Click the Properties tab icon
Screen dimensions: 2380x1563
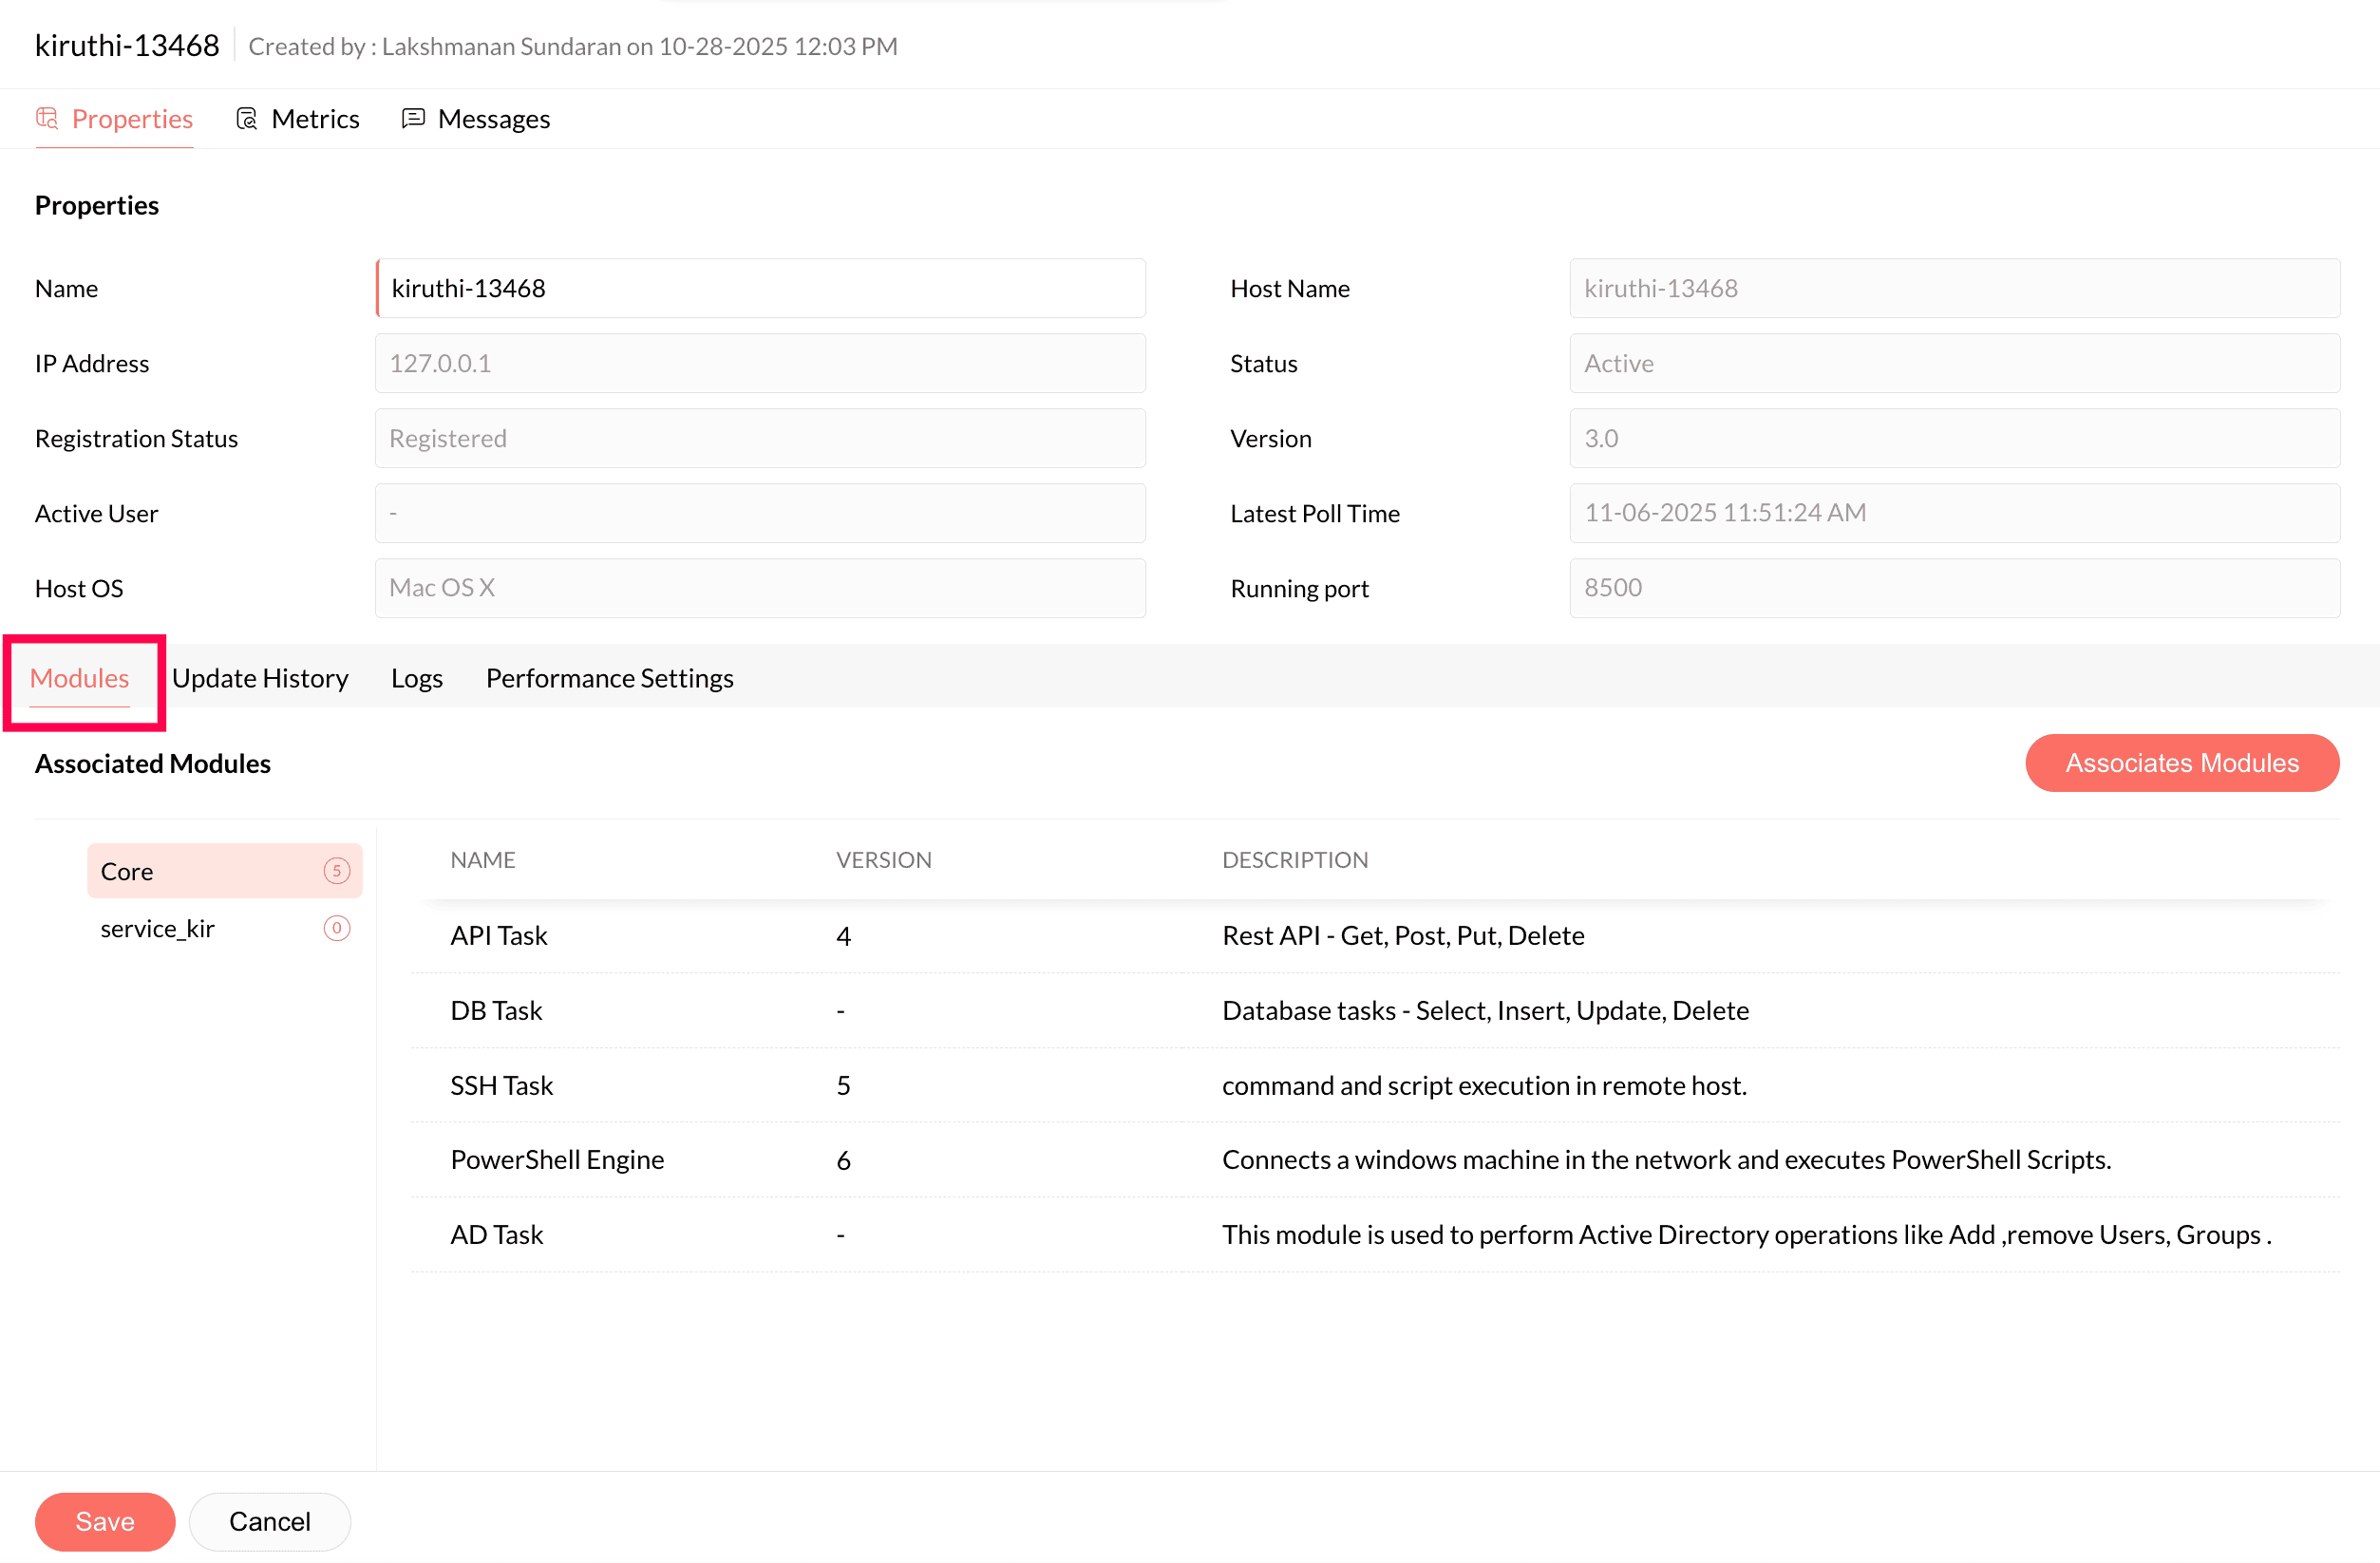click(47, 118)
